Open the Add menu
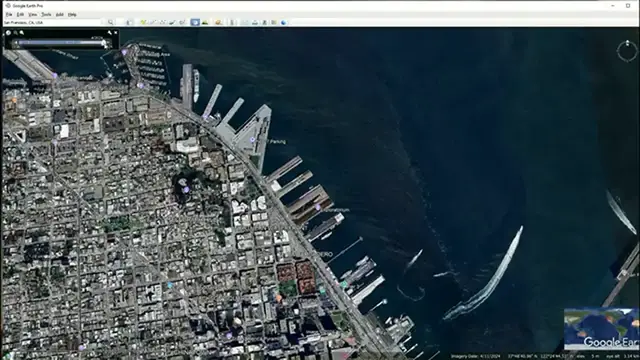The height and width of the screenshot is (360, 640). click(60, 14)
